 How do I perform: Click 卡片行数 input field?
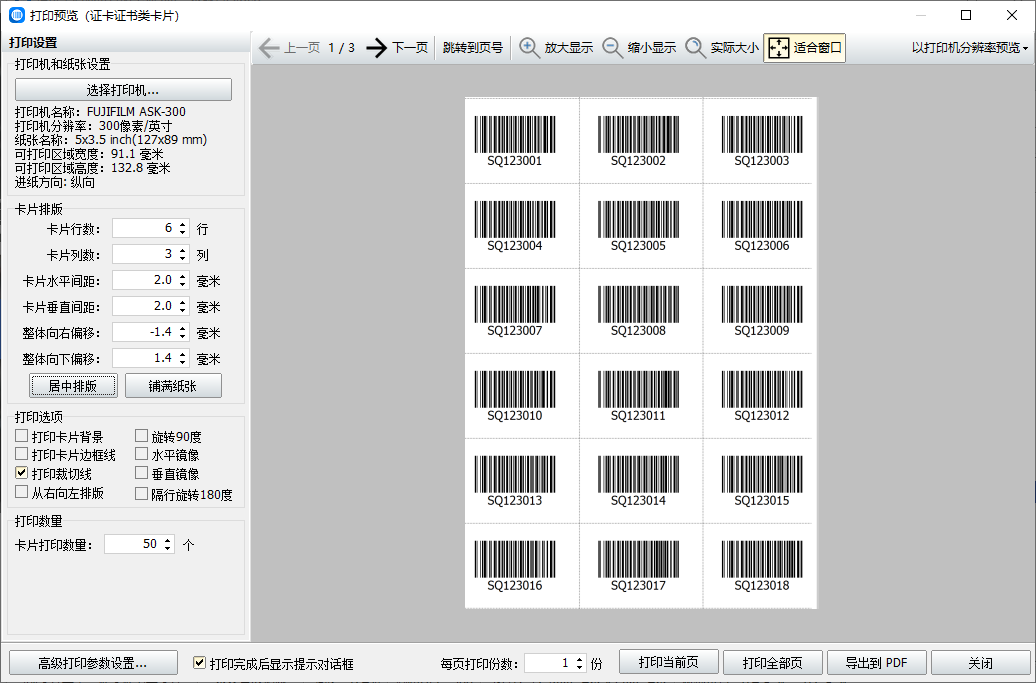(144, 229)
